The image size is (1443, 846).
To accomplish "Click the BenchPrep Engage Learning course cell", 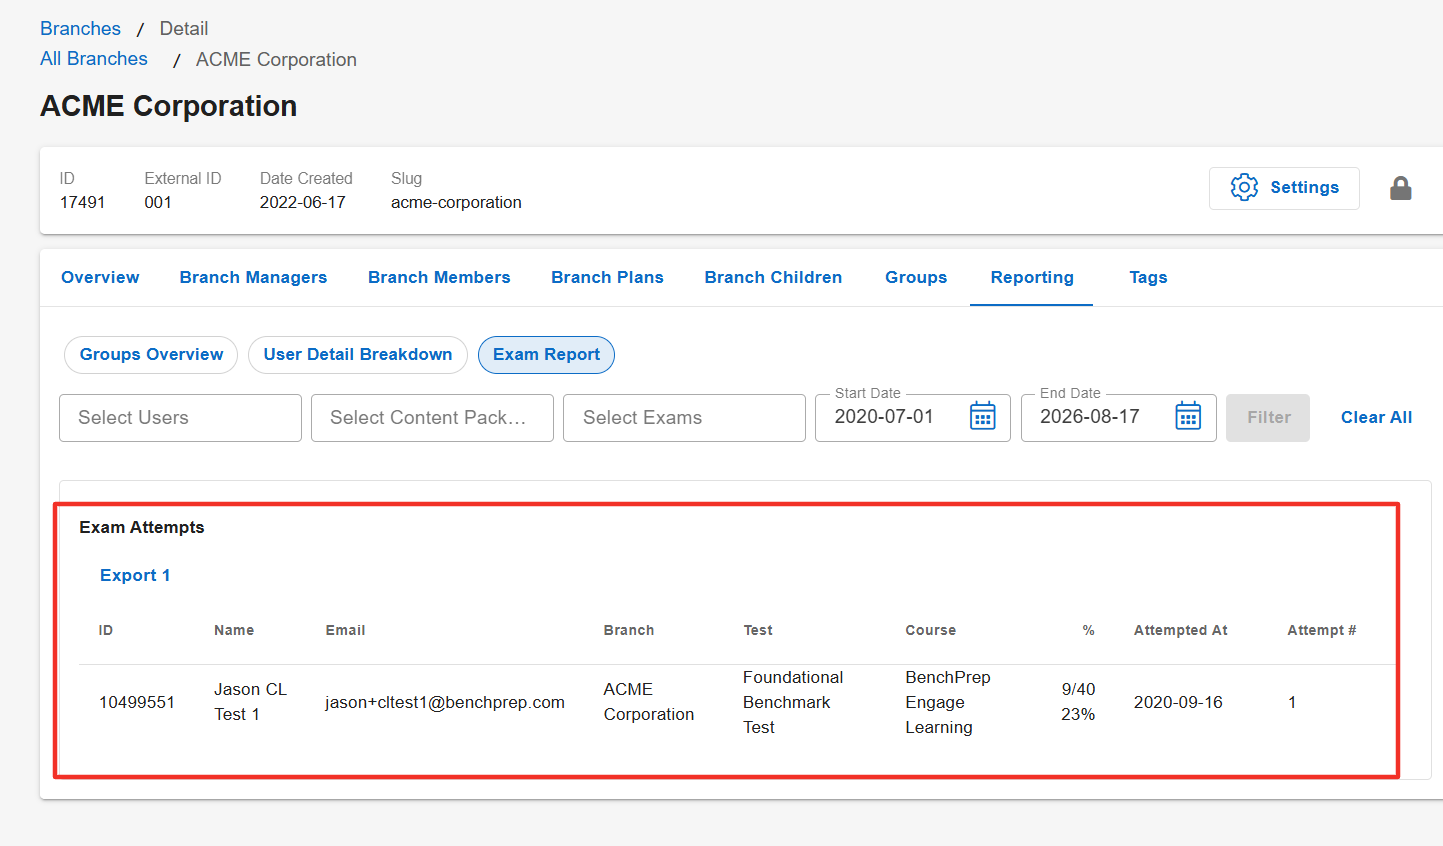I will coord(948,702).
